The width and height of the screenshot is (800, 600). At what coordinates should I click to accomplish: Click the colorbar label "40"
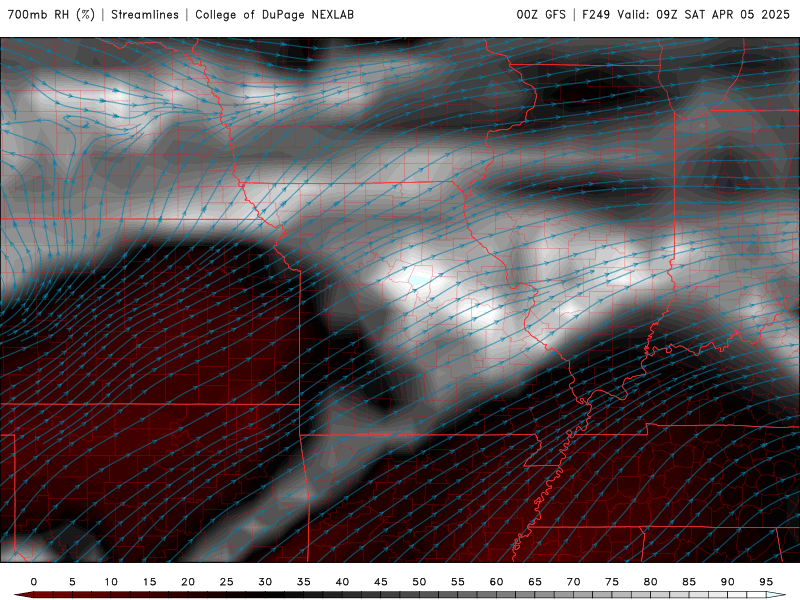coord(342,582)
